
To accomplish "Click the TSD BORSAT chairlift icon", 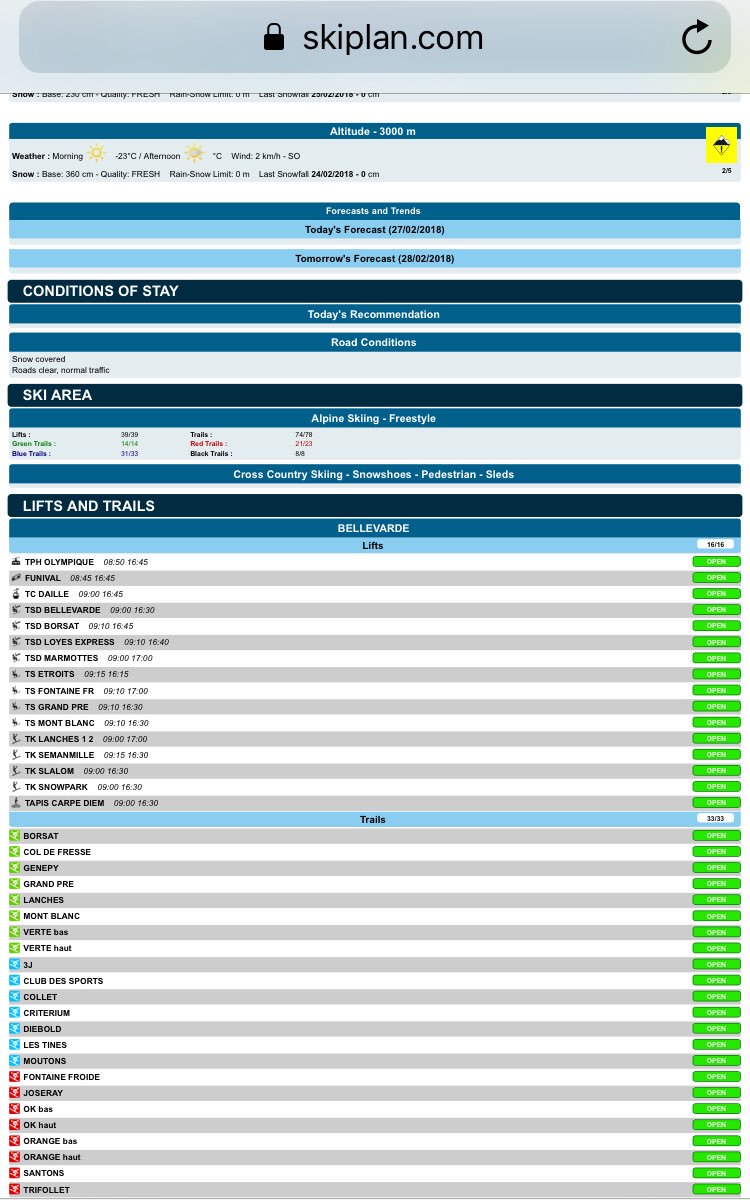I will click(x=16, y=626).
